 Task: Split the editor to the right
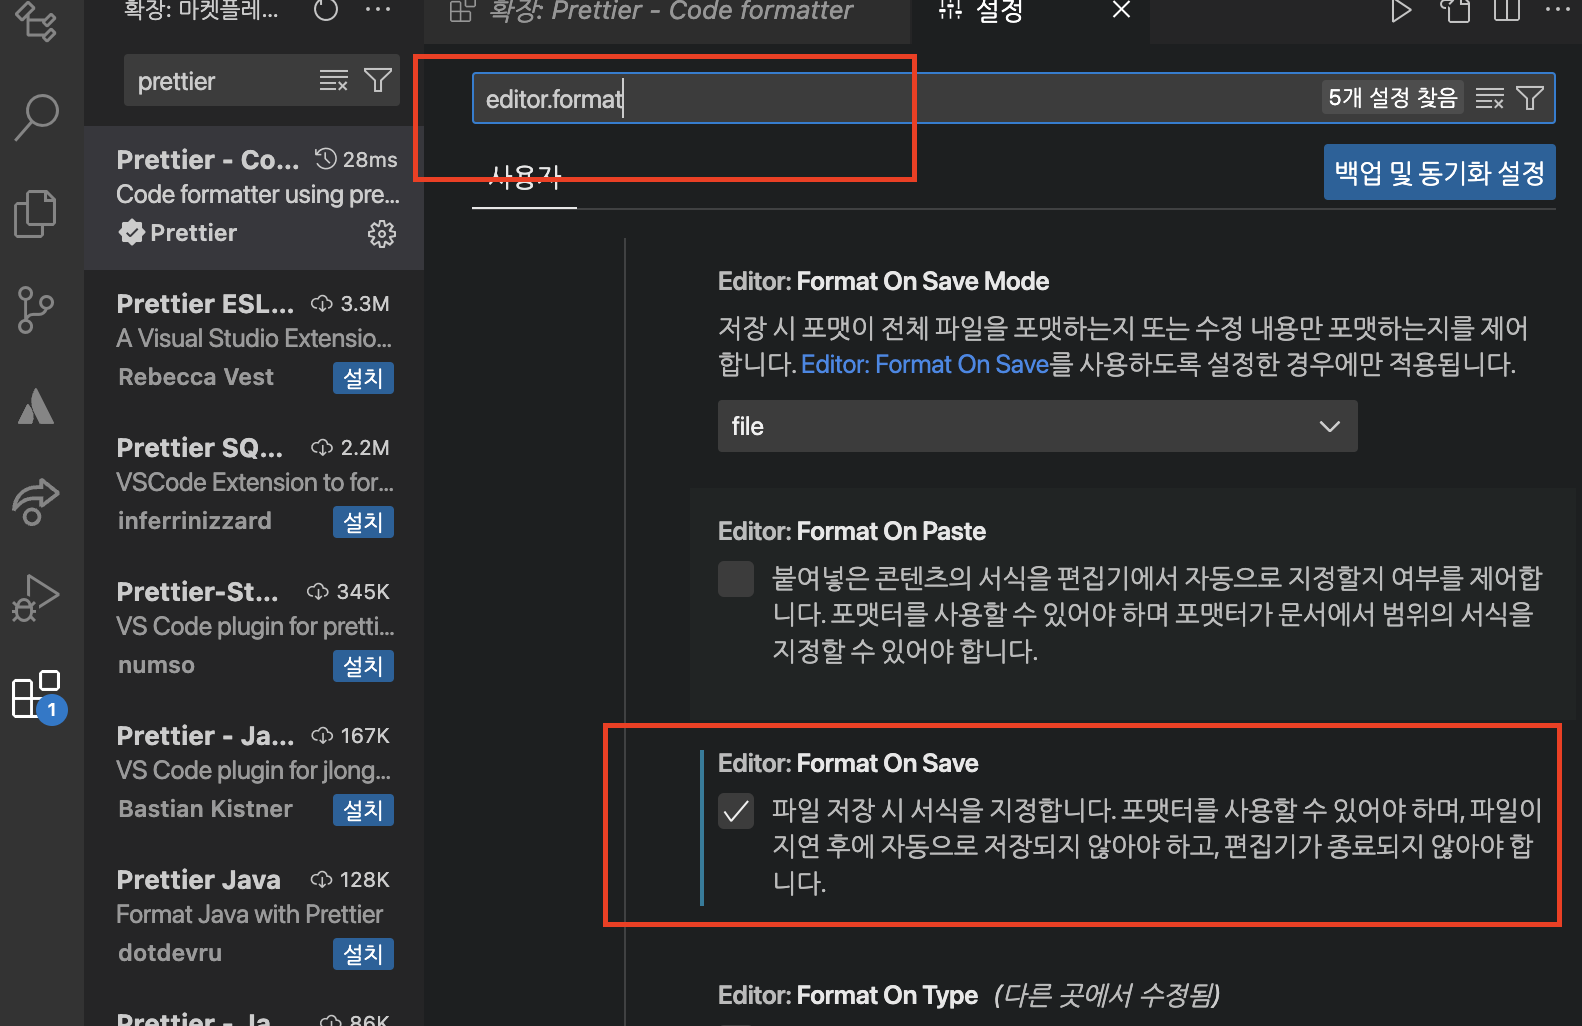1507,11
